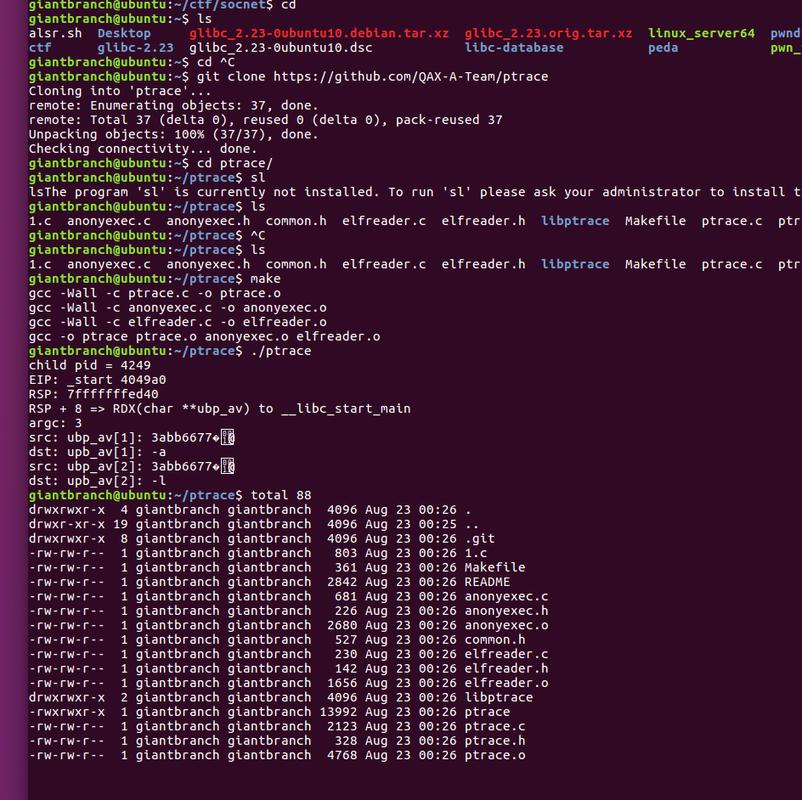Click the green linux_server64 executable name
The width and height of the screenshot is (802, 800).
coord(701,33)
